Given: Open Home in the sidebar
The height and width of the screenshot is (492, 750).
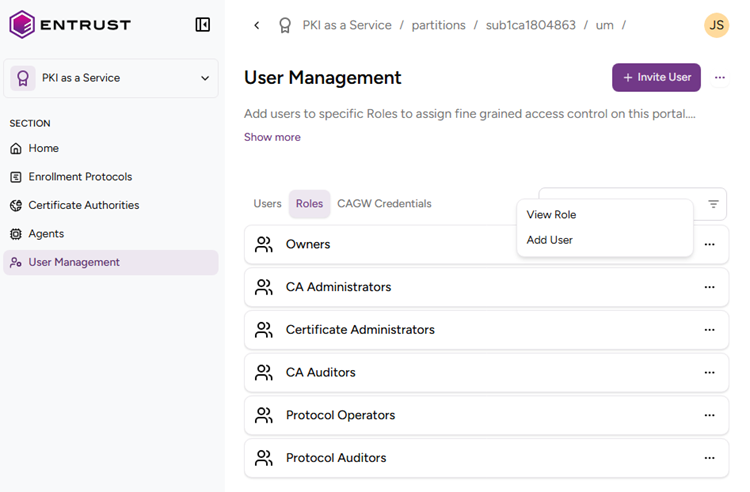Looking at the screenshot, I should 43,148.
